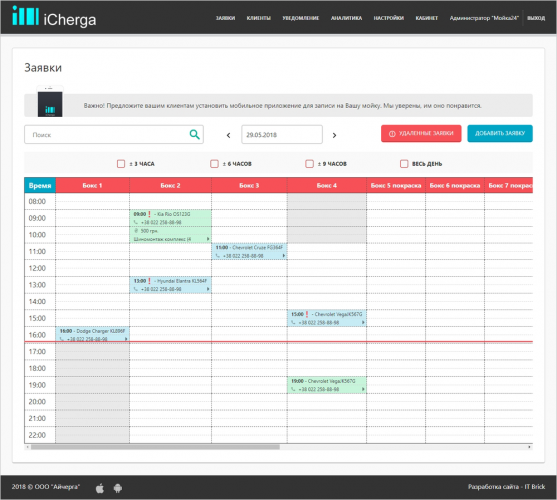Screen dimensions: 557x500
Task: Enable the ± 3 ЧАСА checkbox
Action: [x=121, y=164]
